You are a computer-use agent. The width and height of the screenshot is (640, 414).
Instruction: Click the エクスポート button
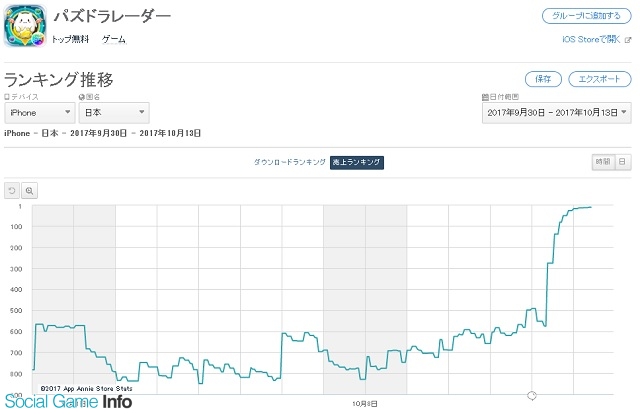coord(599,79)
